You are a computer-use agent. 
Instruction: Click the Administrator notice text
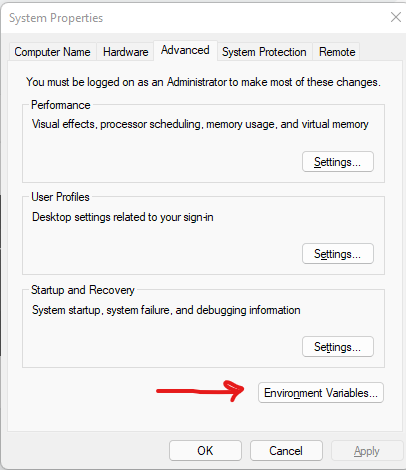(203, 82)
